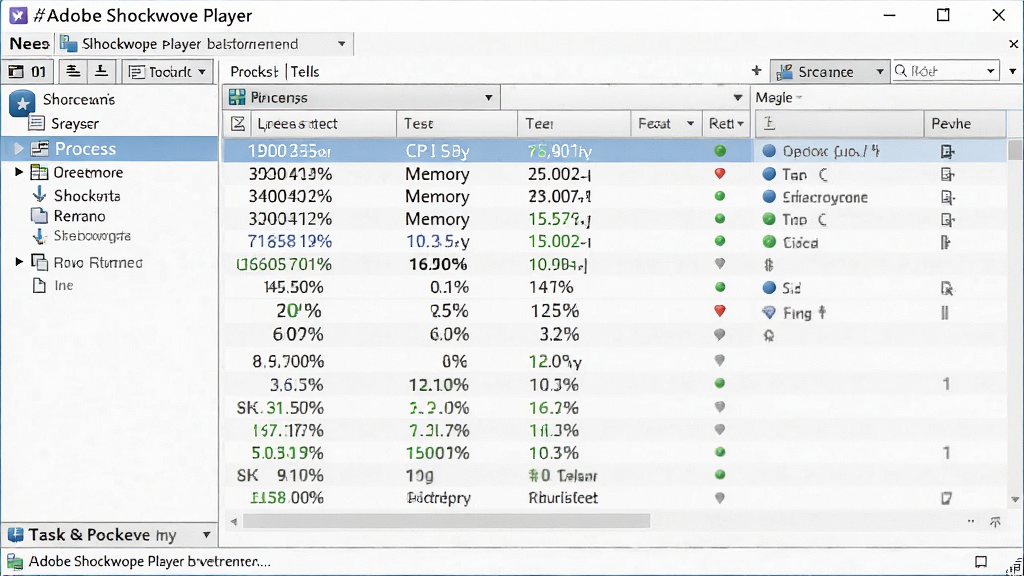Click the green dot next to Cidcd

coord(769,242)
